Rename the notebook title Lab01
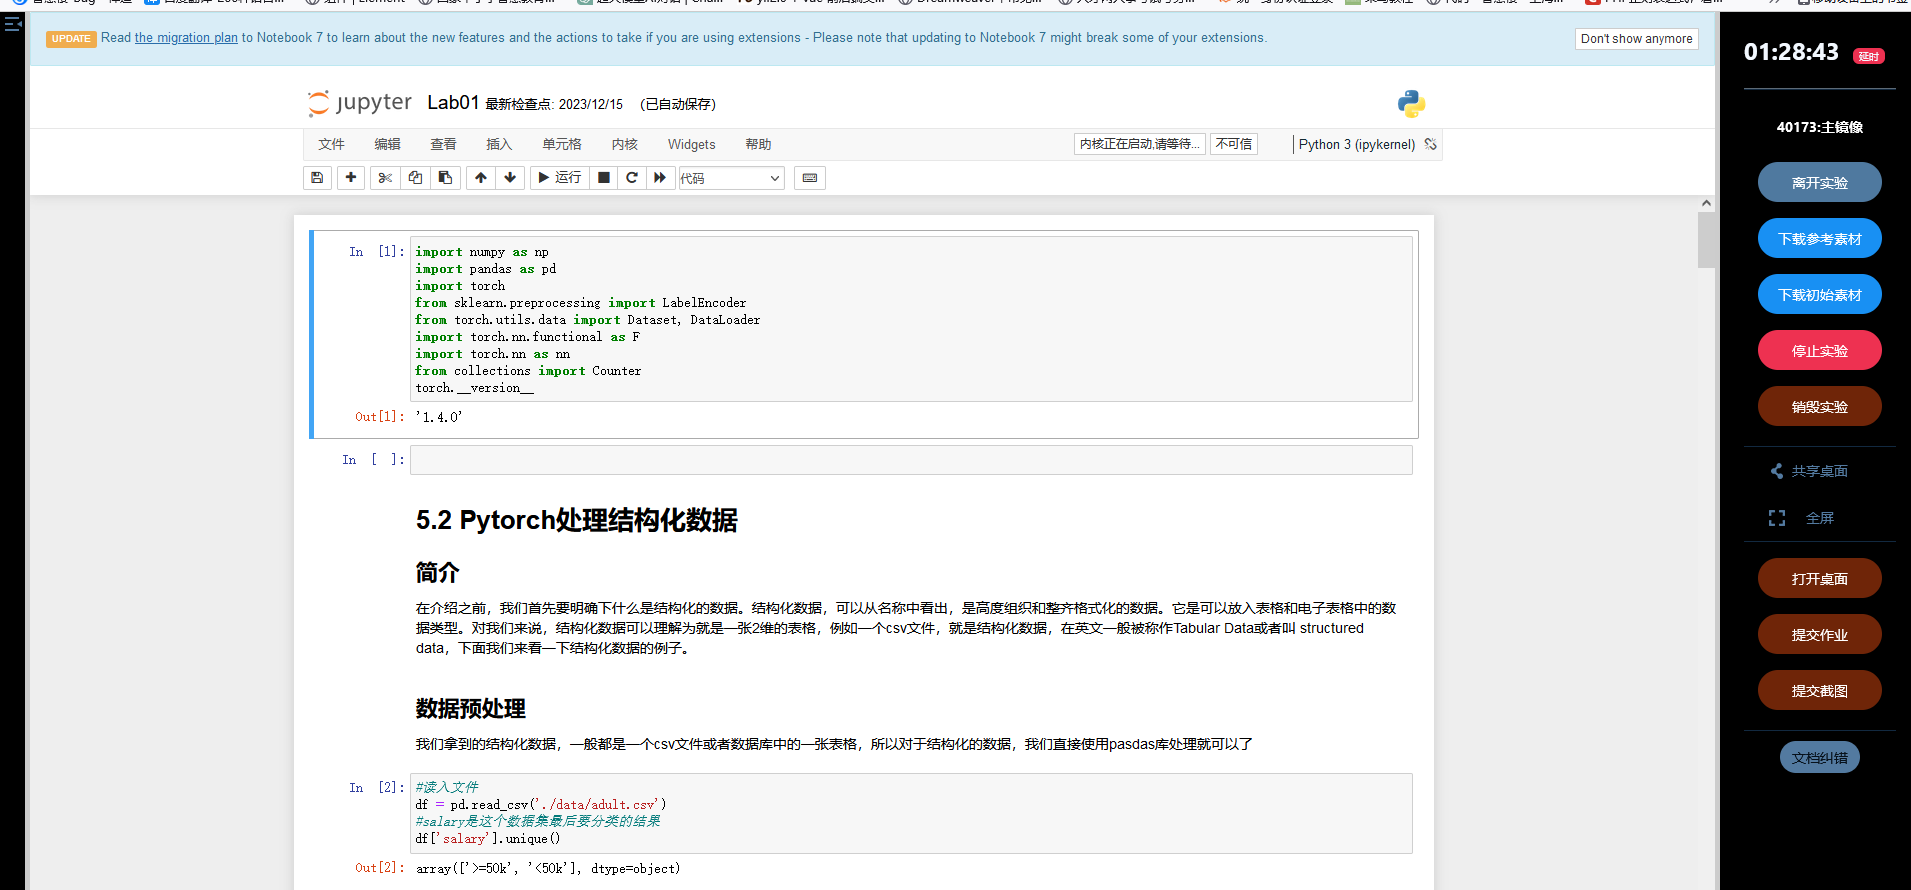This screenshot has width=1911, height=890. coord(453,103)
